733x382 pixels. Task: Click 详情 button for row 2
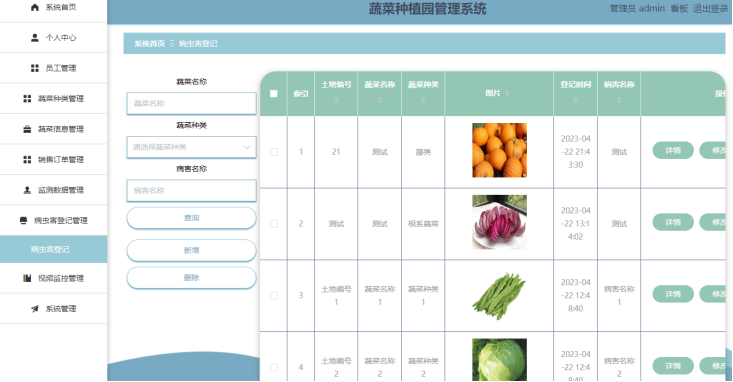point(673,223)
